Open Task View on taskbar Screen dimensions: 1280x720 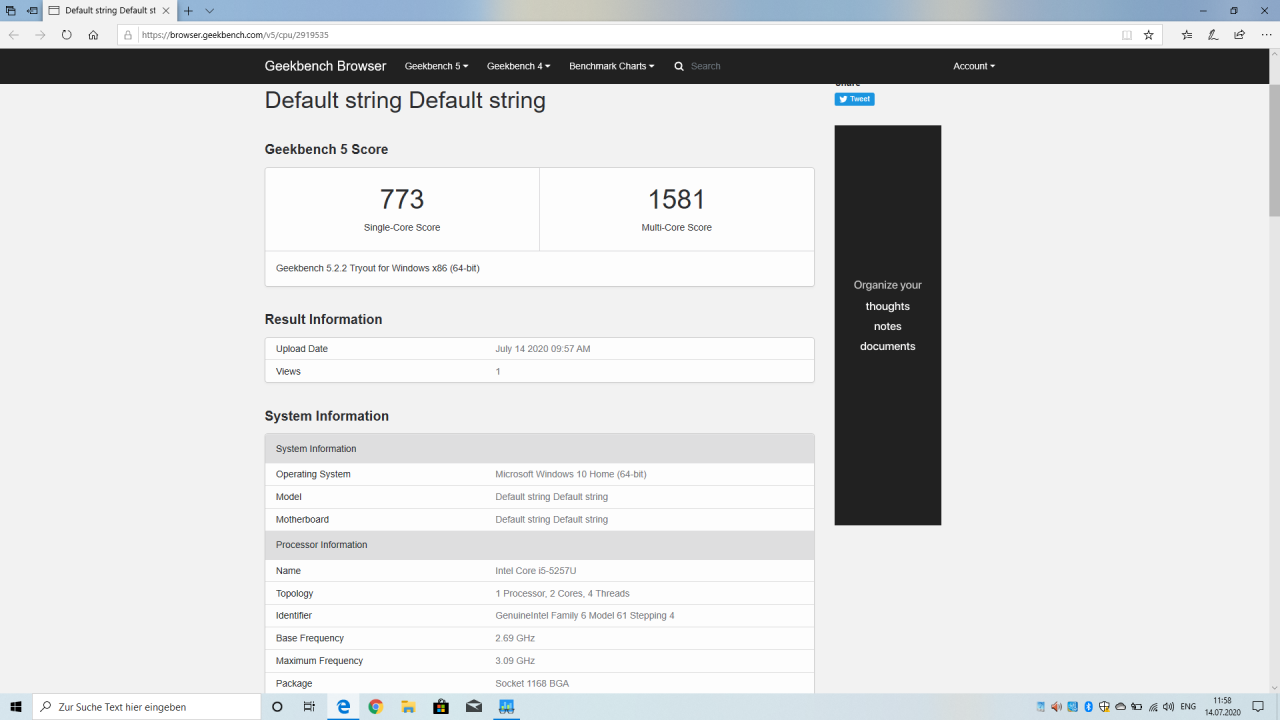(x=309, y=707)
